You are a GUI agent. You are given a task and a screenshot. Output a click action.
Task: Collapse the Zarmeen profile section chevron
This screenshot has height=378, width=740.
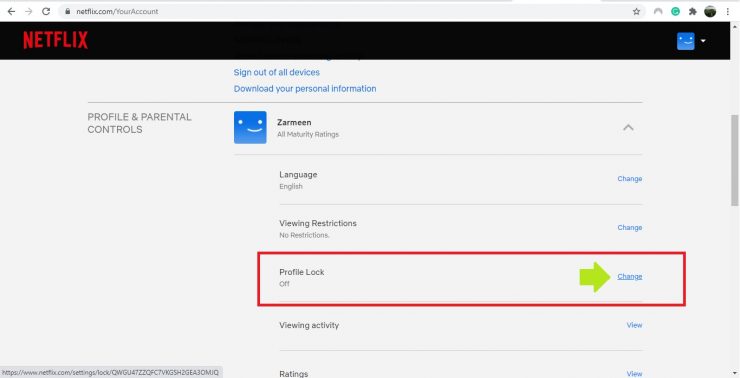click(628, 127)
